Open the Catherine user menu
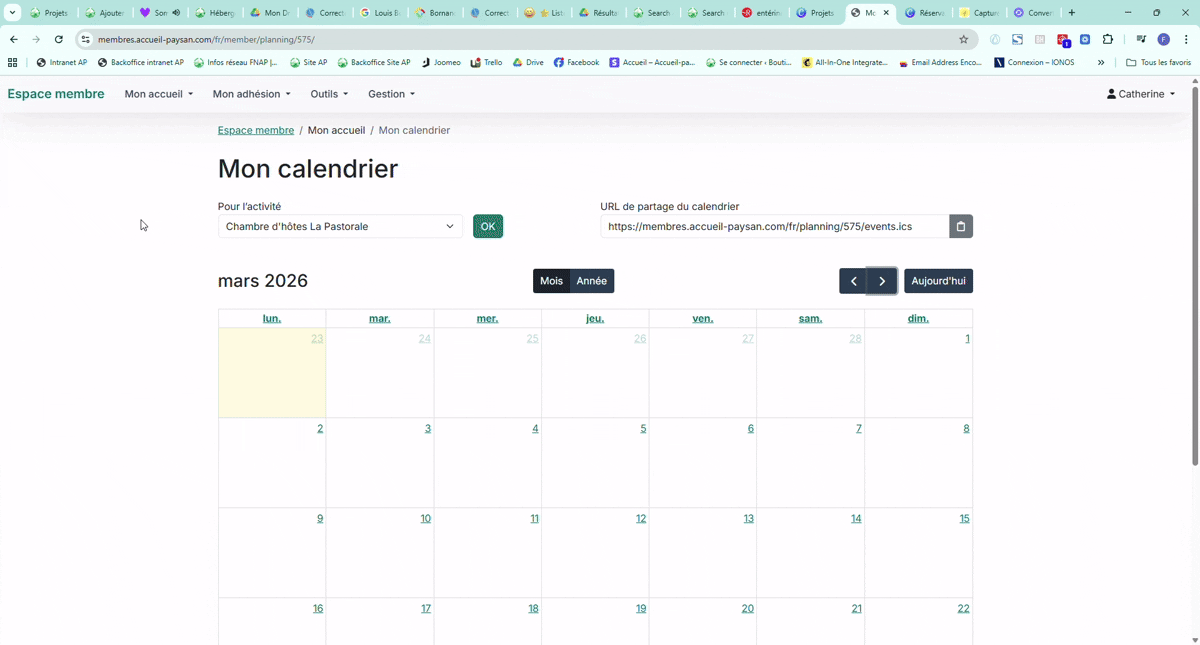 (x=1141, y=94)
